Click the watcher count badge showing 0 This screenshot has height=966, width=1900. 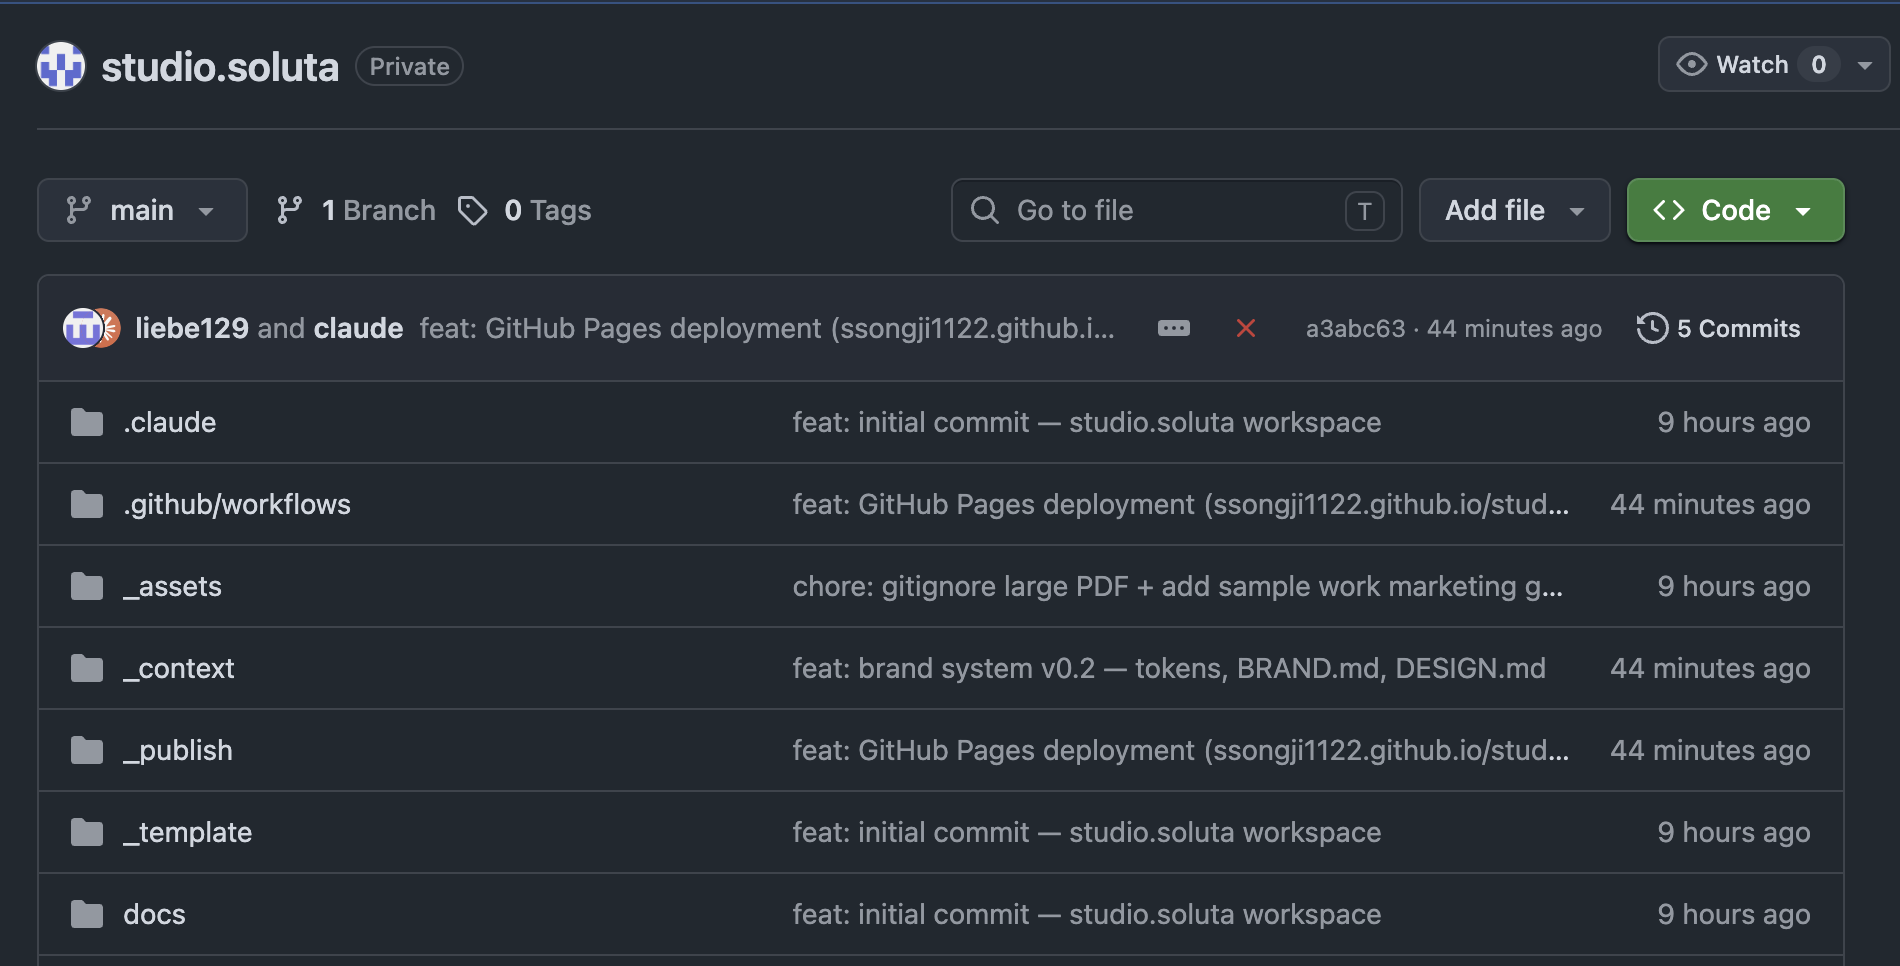coord(1819,65)
